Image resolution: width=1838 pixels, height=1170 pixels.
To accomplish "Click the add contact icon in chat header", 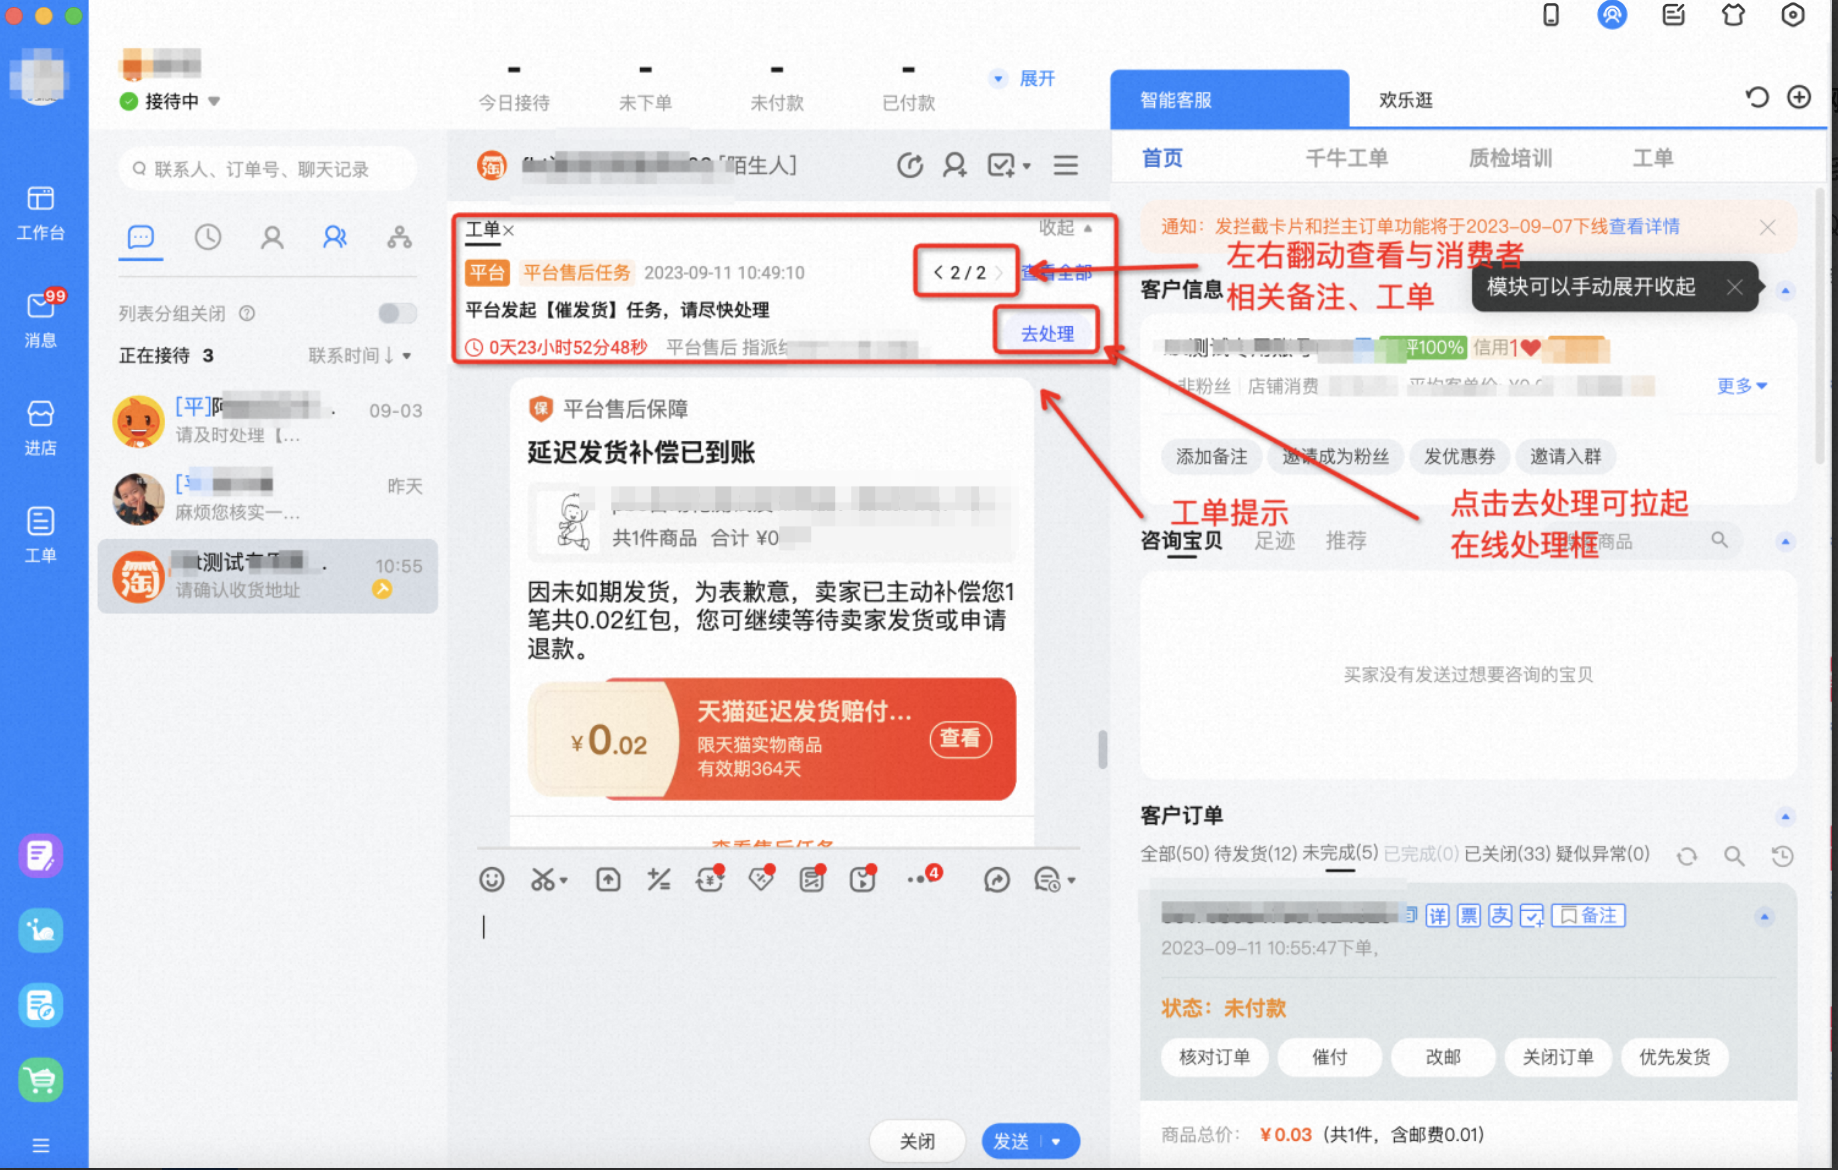I will [x=955, y=165].
